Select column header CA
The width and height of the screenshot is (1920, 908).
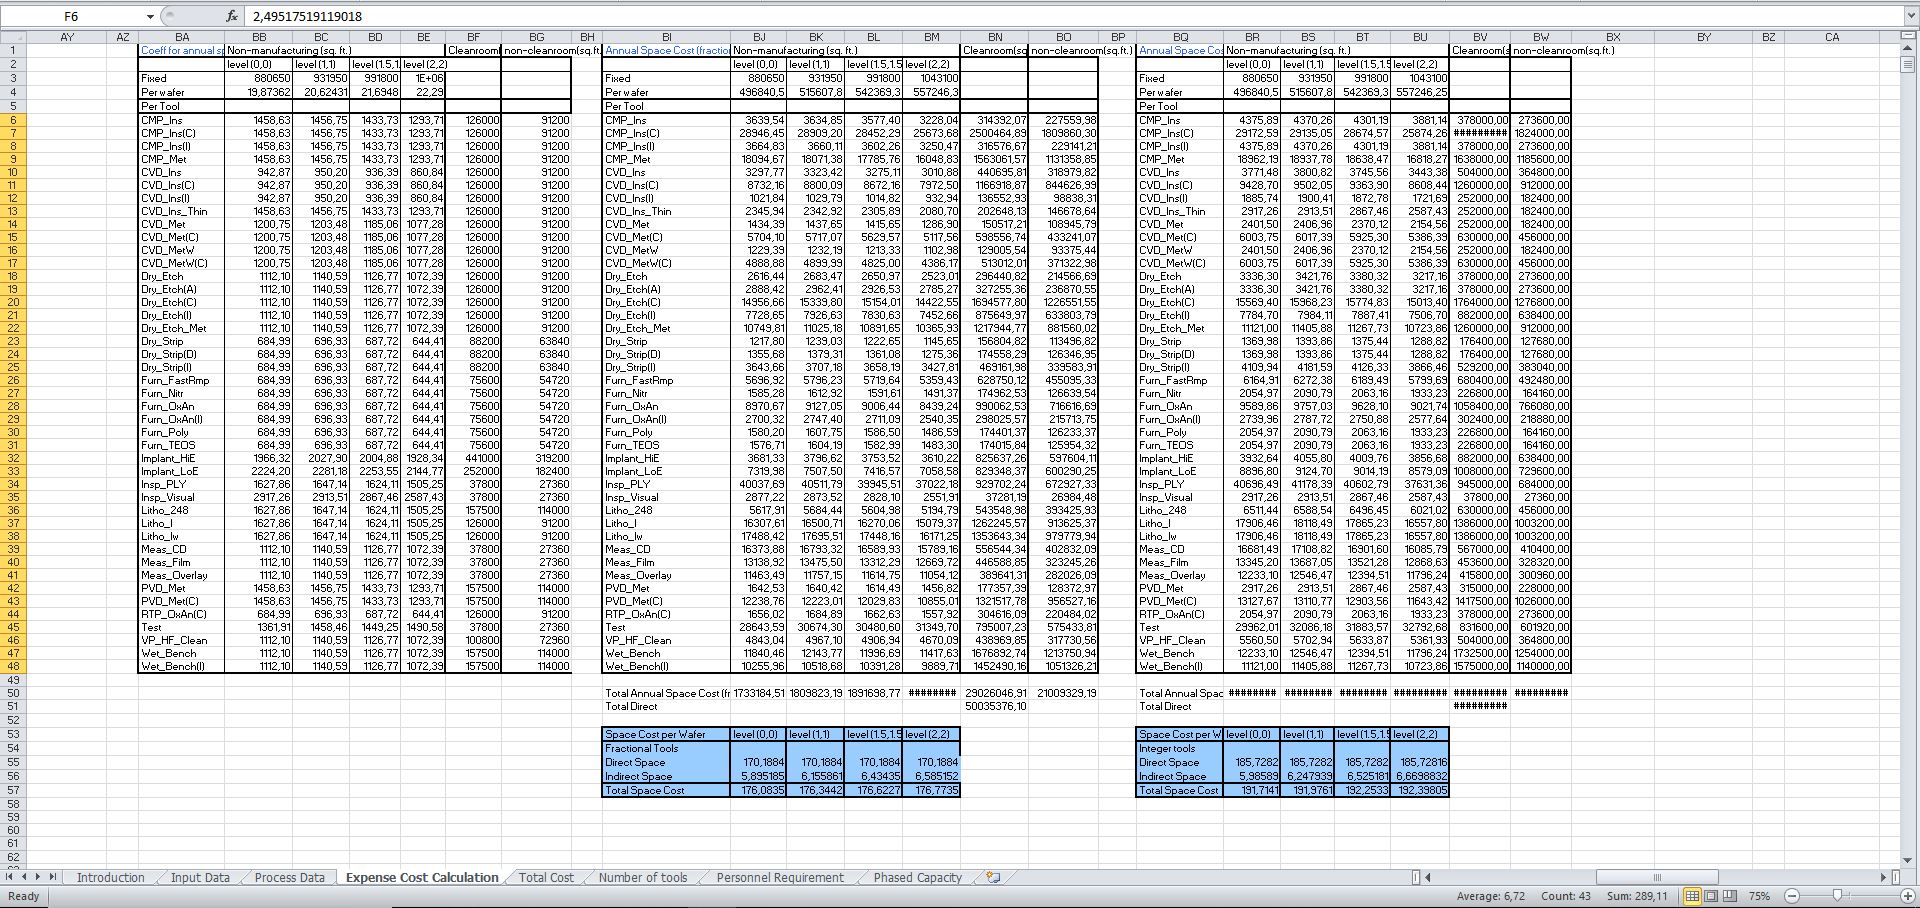(x=1831, y=37)
